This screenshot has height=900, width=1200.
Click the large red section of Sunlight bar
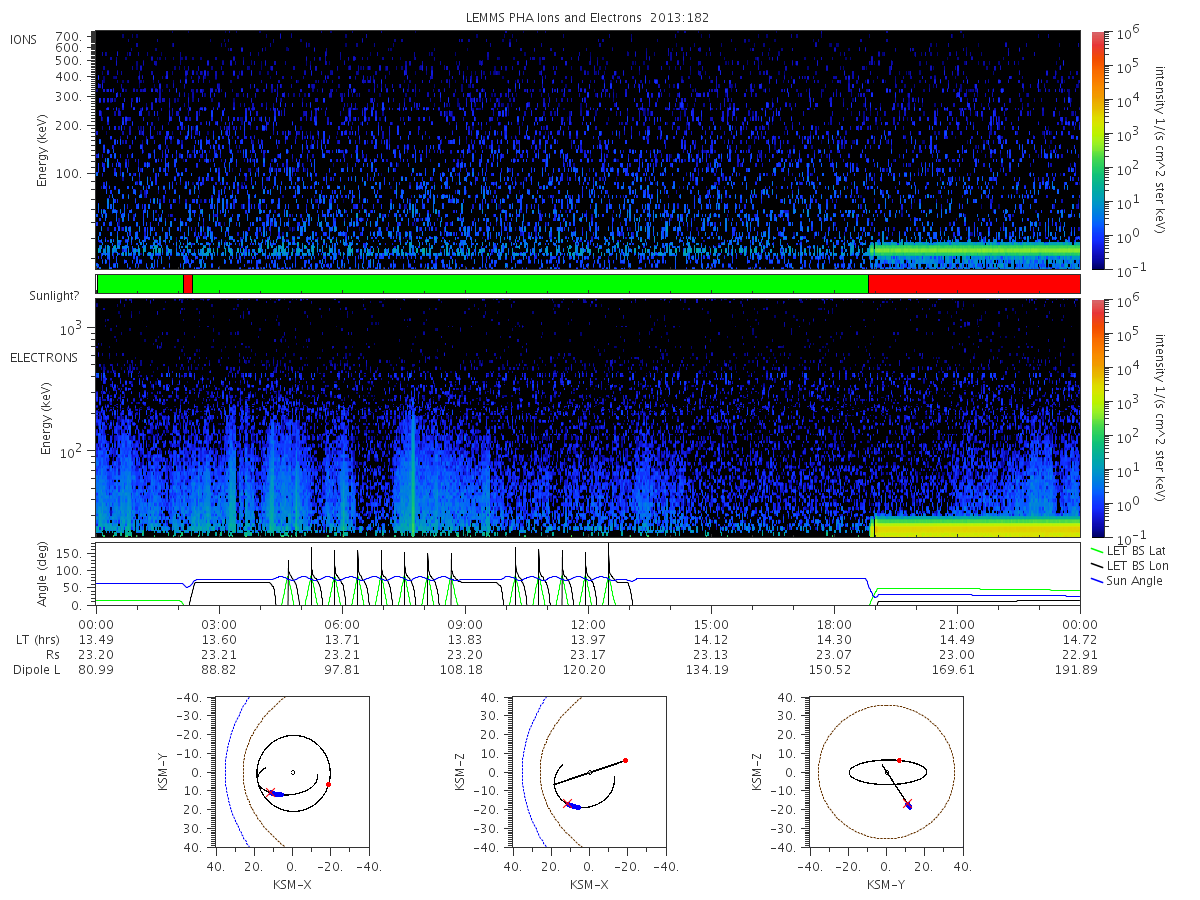pos(974,284)
